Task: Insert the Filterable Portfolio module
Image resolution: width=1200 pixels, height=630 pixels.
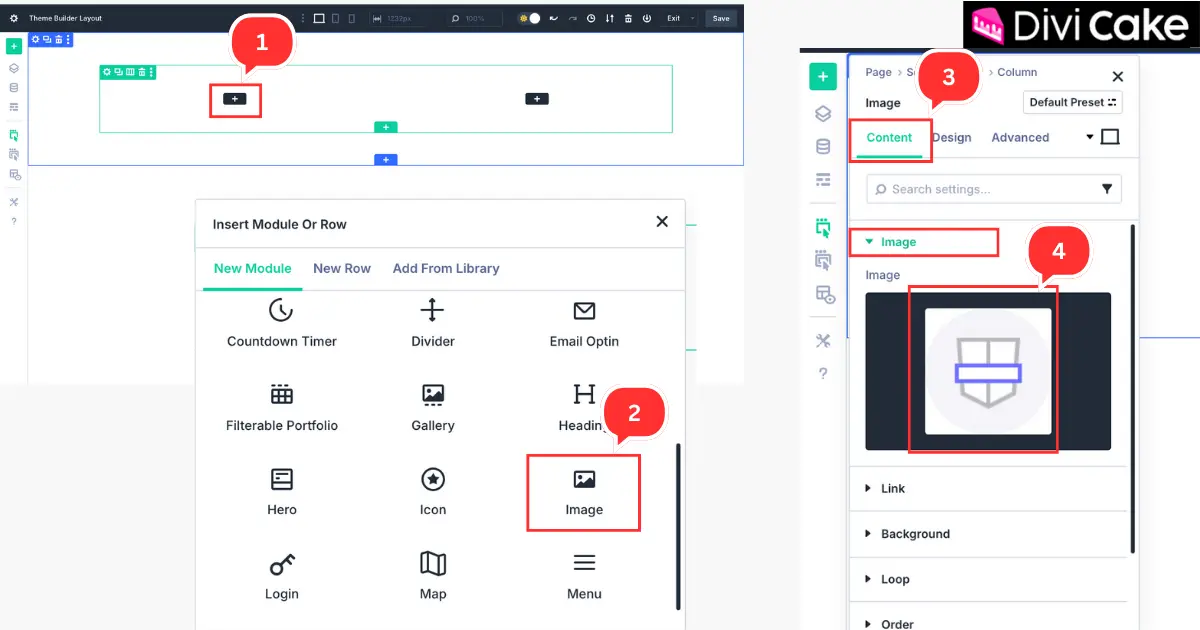Action: click(282, 408)
